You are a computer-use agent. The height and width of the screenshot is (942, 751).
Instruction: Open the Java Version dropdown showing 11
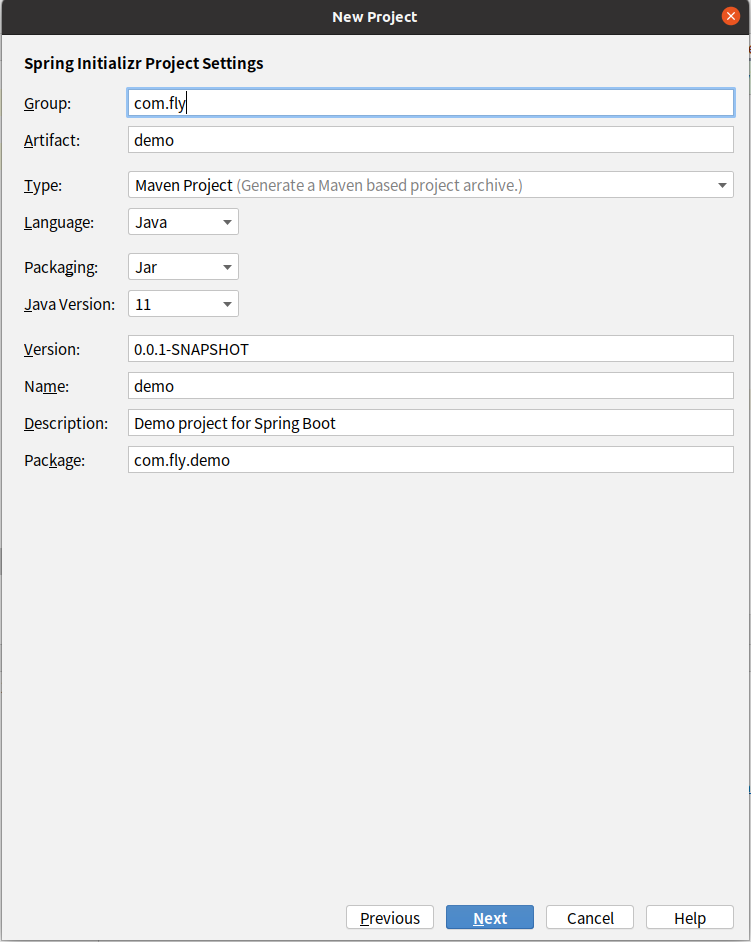(x=183, y=304)
